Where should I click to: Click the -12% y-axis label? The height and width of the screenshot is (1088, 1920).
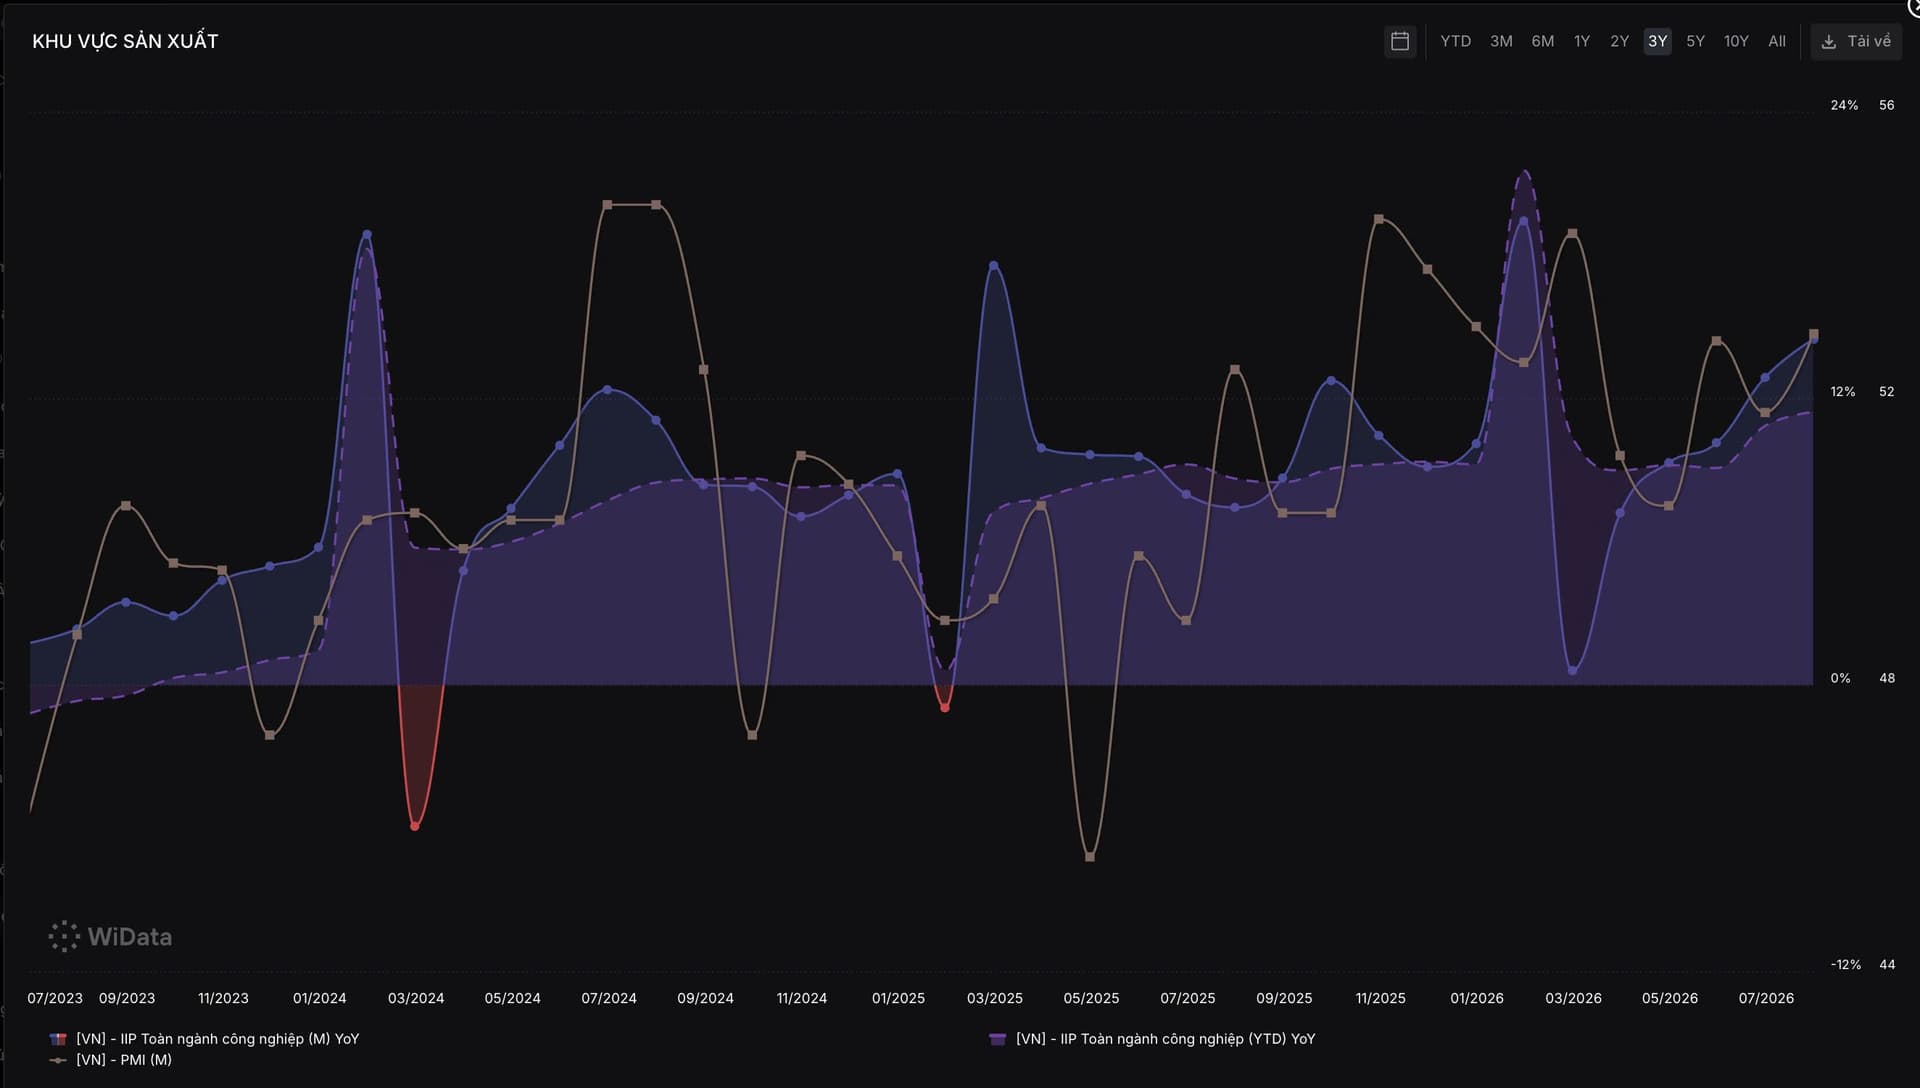1846,965
